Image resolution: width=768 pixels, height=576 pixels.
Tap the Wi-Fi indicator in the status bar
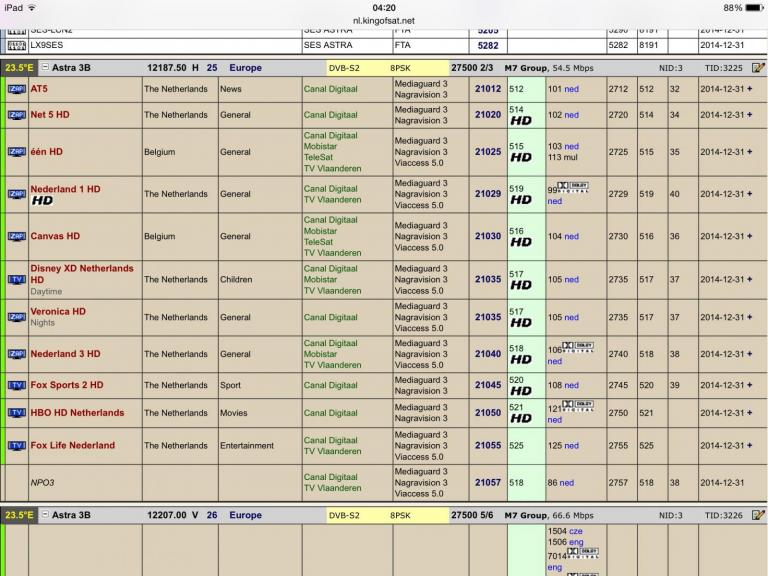coord(32,8)
